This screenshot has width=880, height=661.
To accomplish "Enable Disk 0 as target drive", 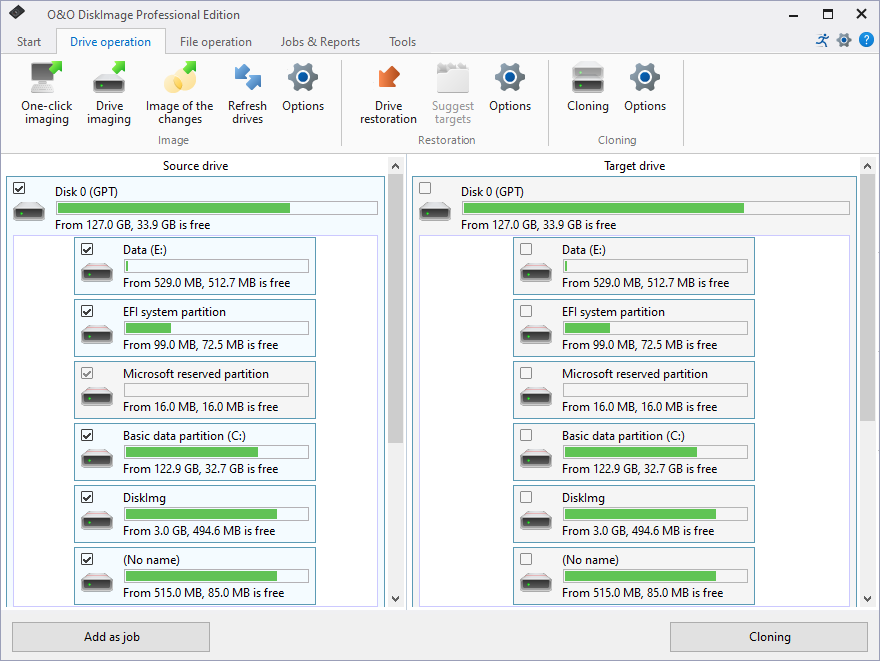I will [424, 187].
